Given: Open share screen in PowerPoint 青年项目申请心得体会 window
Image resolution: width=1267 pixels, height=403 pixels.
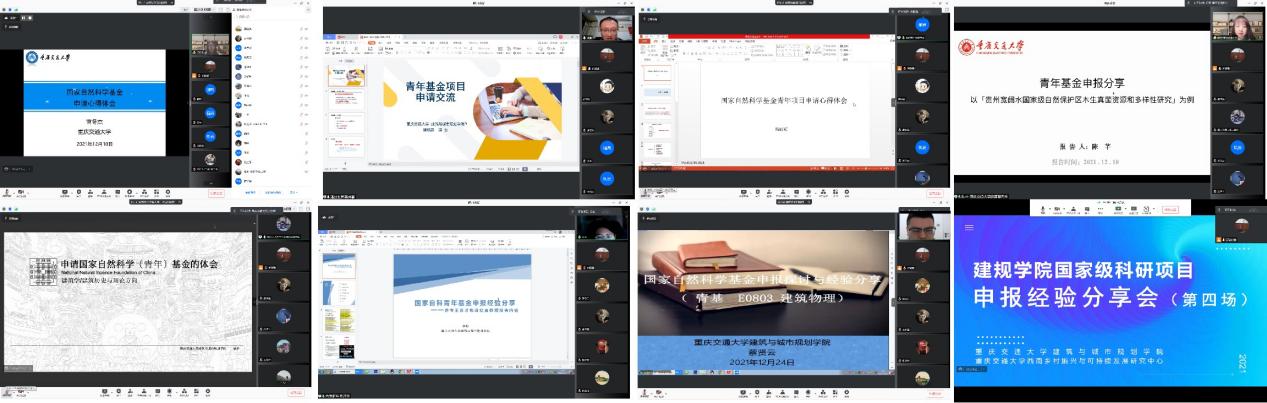Looking at the screenshot, I should [x=744, y=192].
